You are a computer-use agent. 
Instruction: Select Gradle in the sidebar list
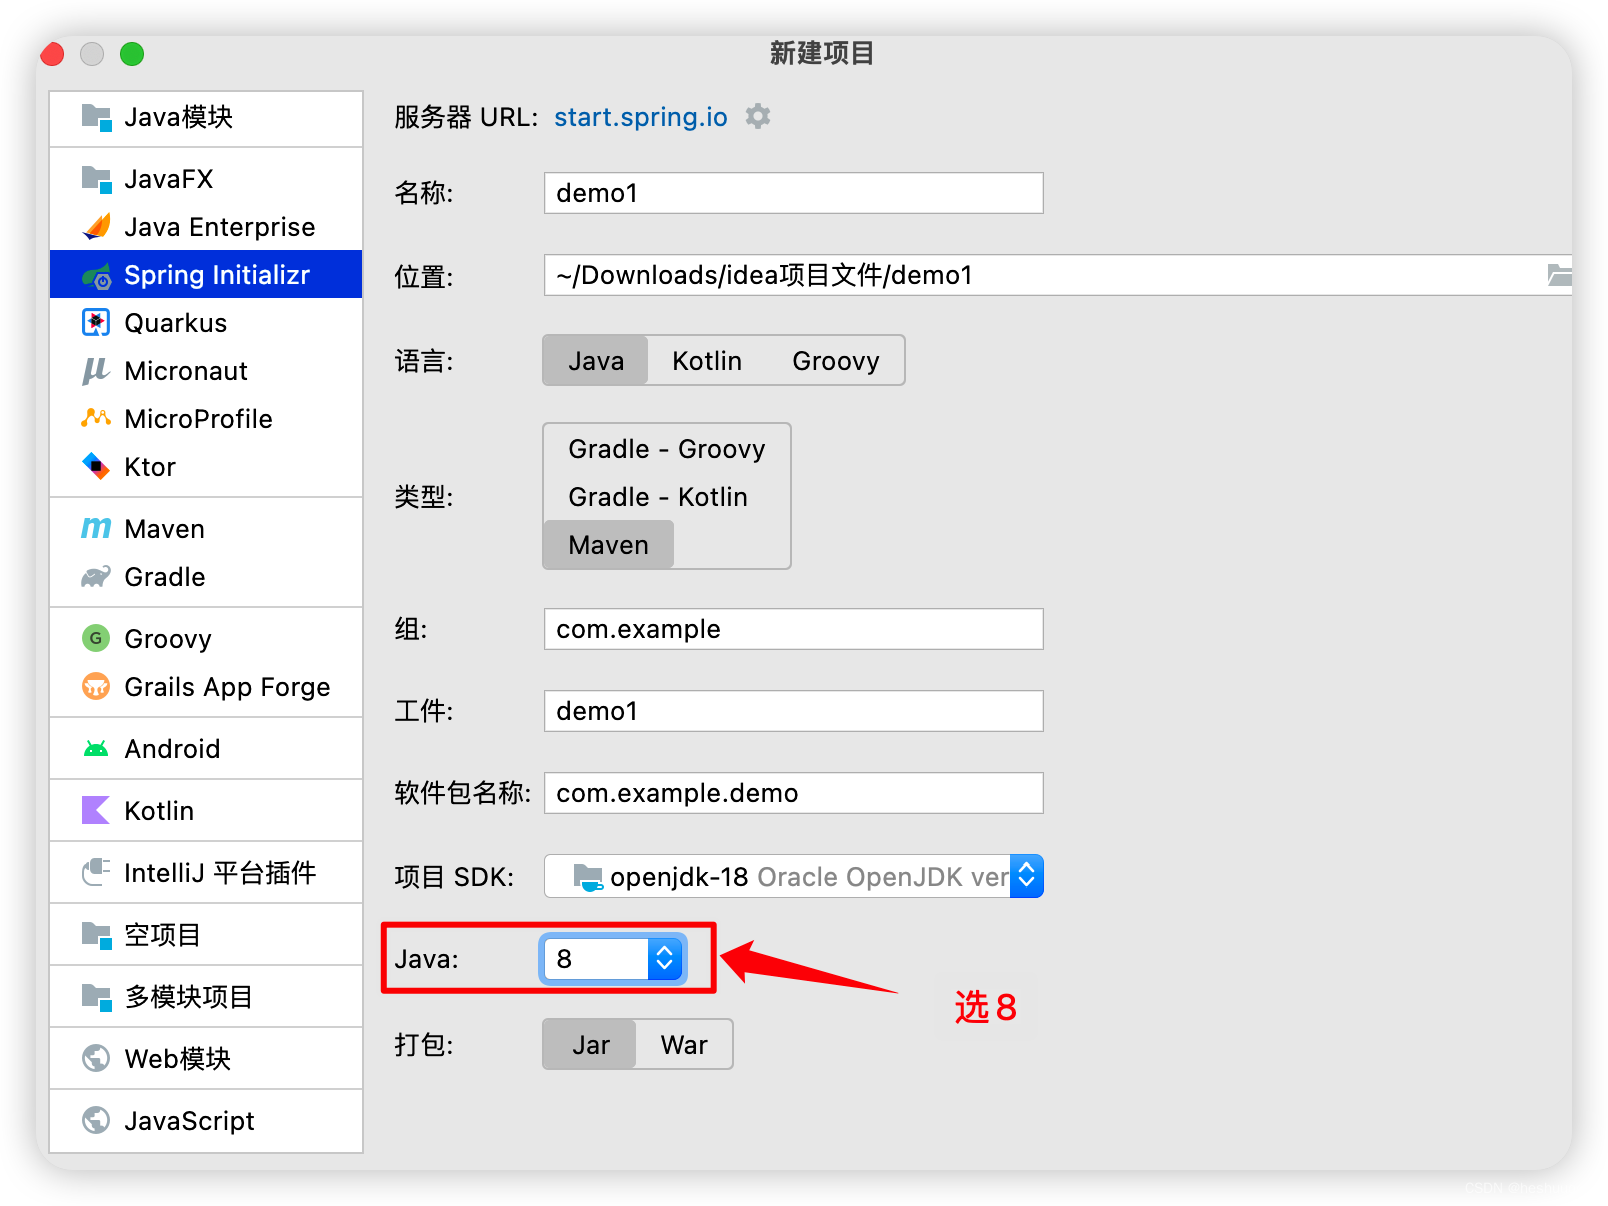[x=165, y=577]
